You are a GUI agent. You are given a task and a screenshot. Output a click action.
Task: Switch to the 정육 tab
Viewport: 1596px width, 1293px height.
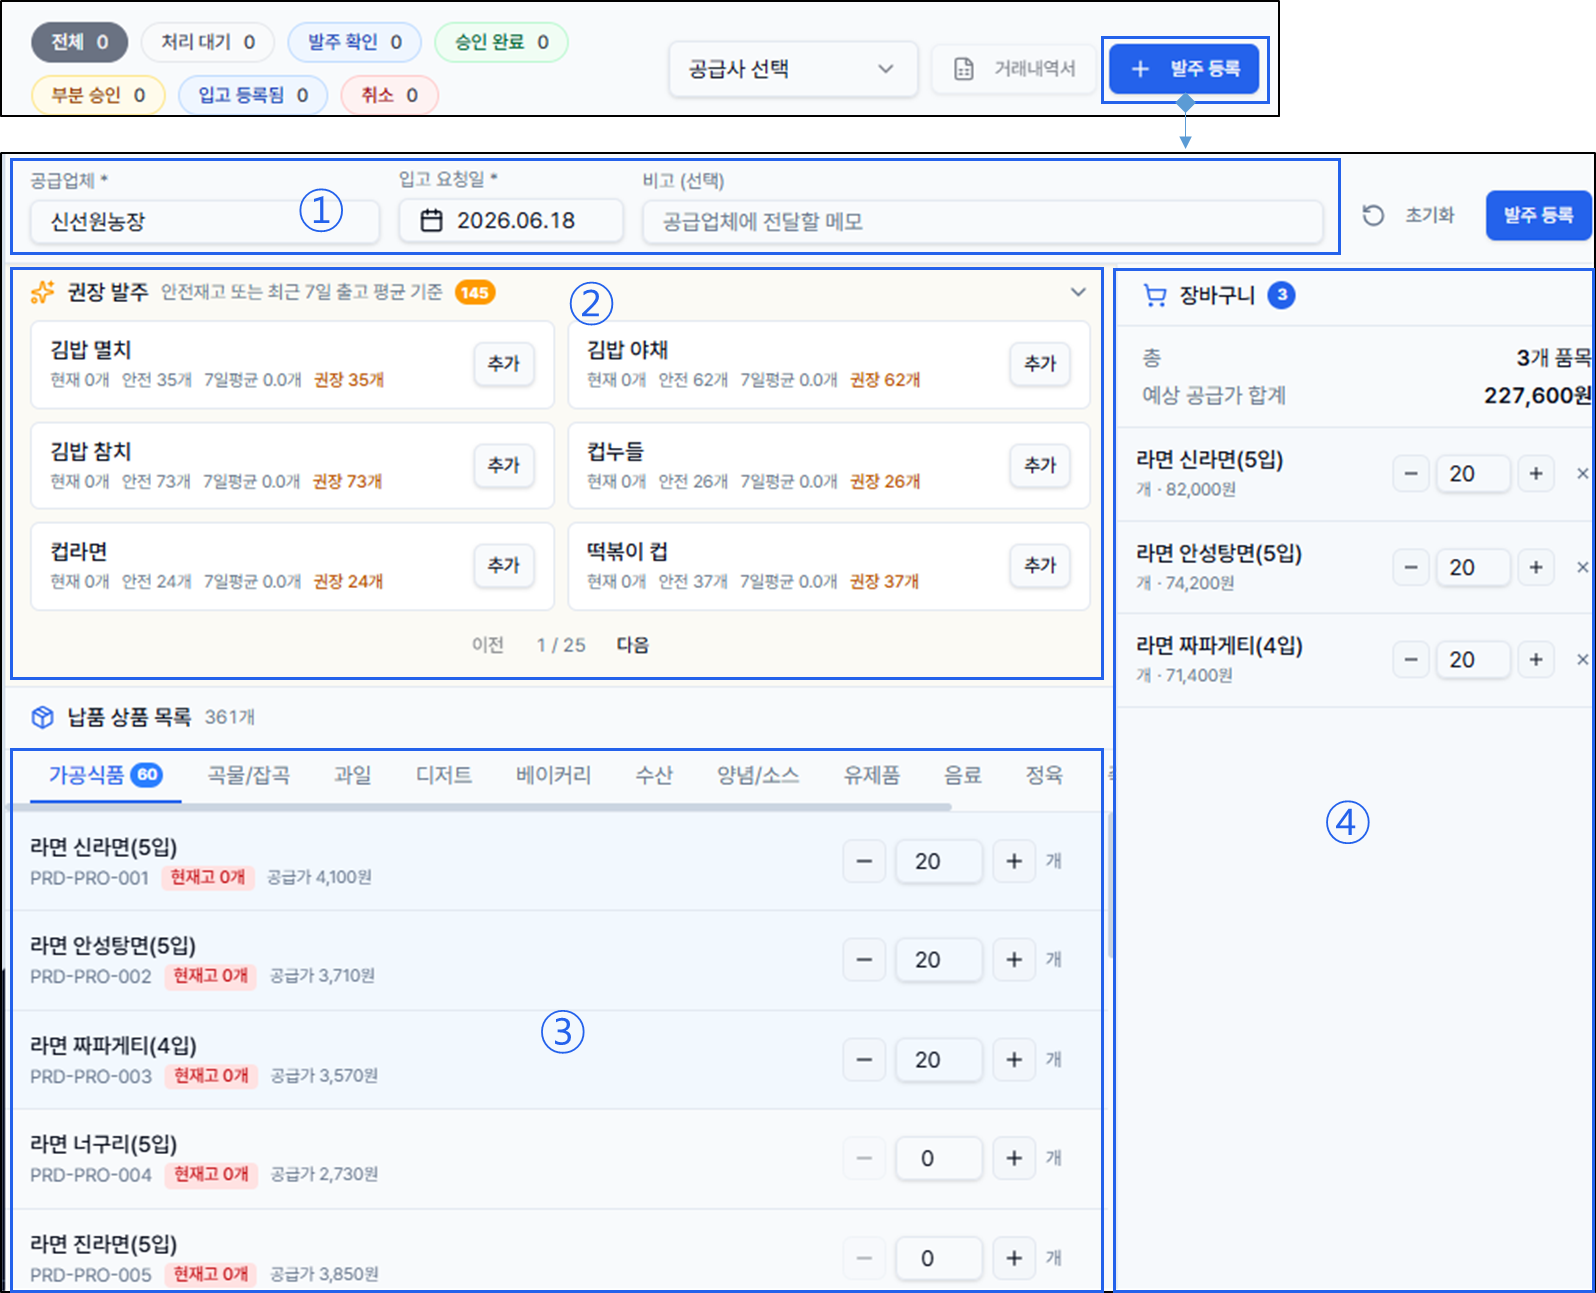1044,775
